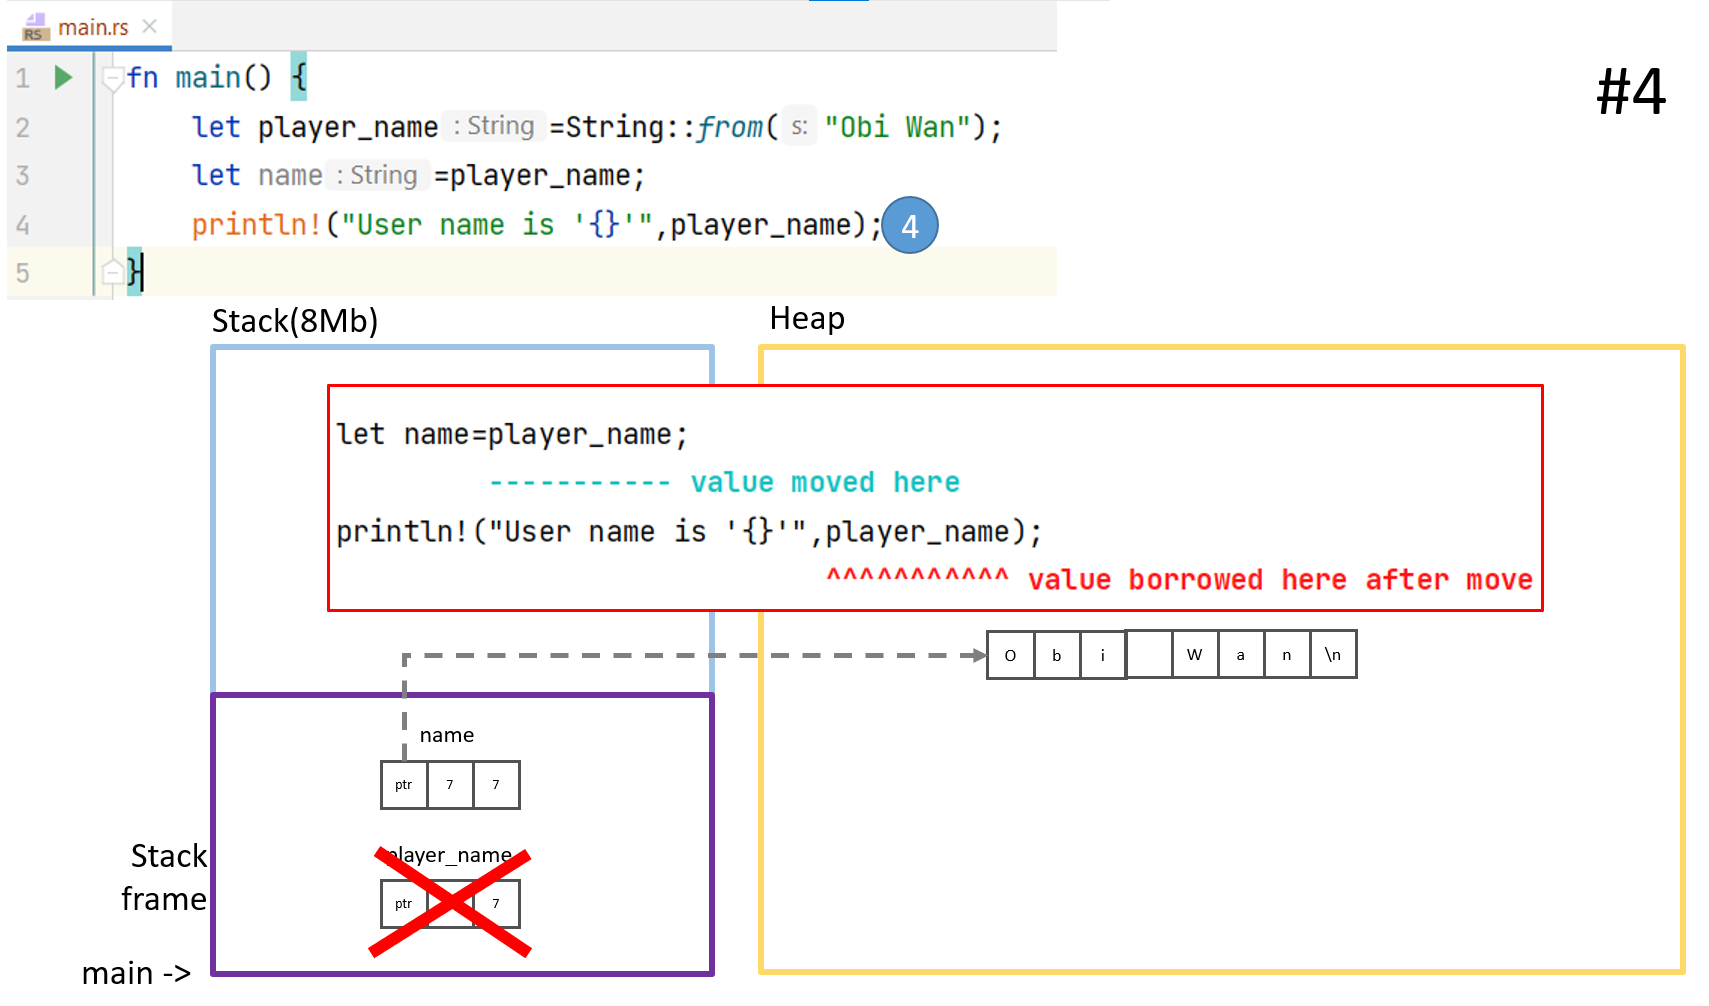Image resolution: width=1709 pixels, height=1006 pixels.
Task: Click the 'value moved here' message
Action: 824,482
